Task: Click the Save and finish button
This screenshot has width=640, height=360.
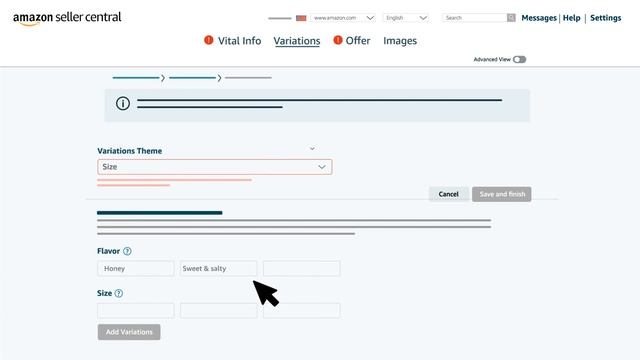Action: pyautogui.click(x=502, y=194)
